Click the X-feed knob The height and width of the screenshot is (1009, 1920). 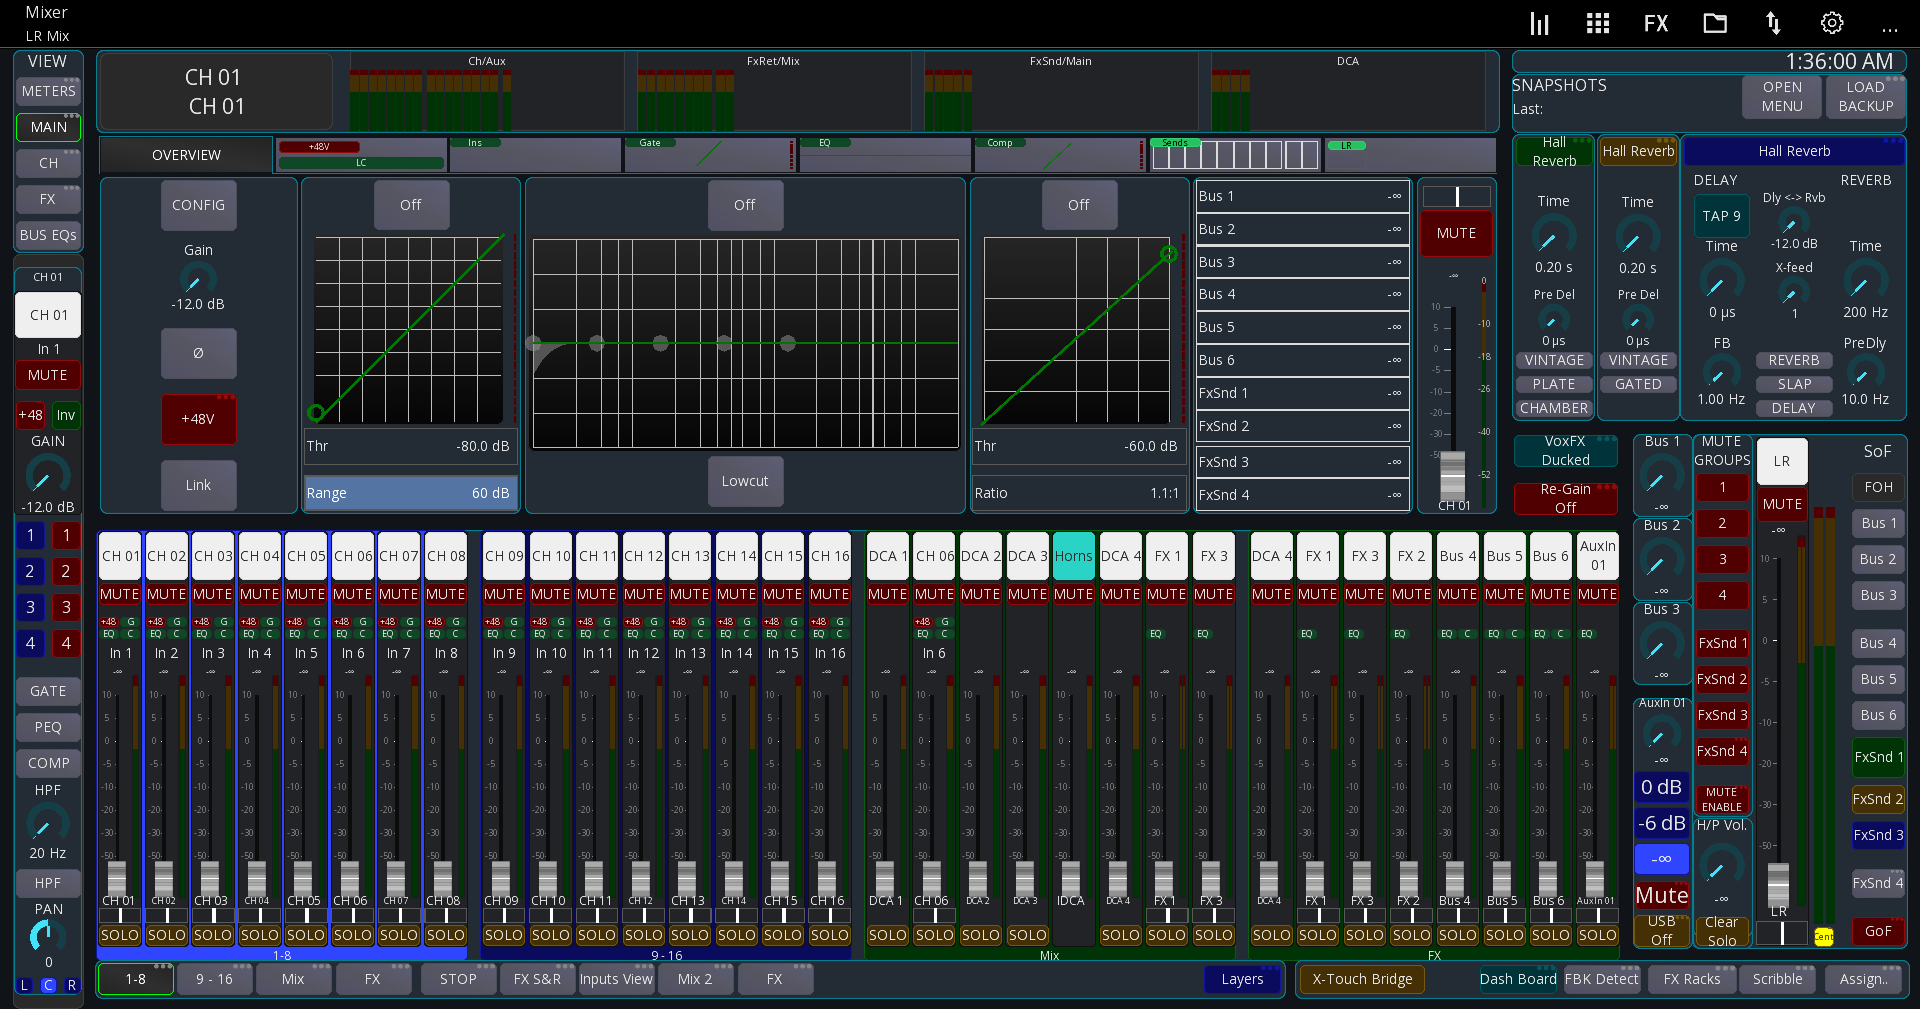(1791, 292)
